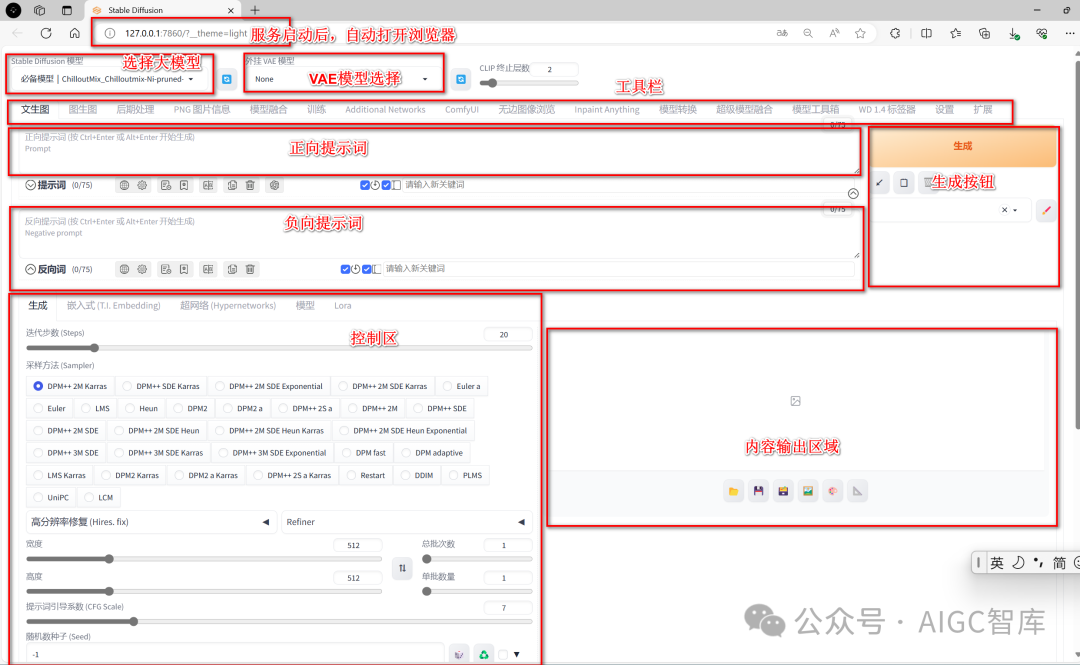Open browser extensions puzzle icon
Screen dimensions: 1080x665
click(895, 33)
